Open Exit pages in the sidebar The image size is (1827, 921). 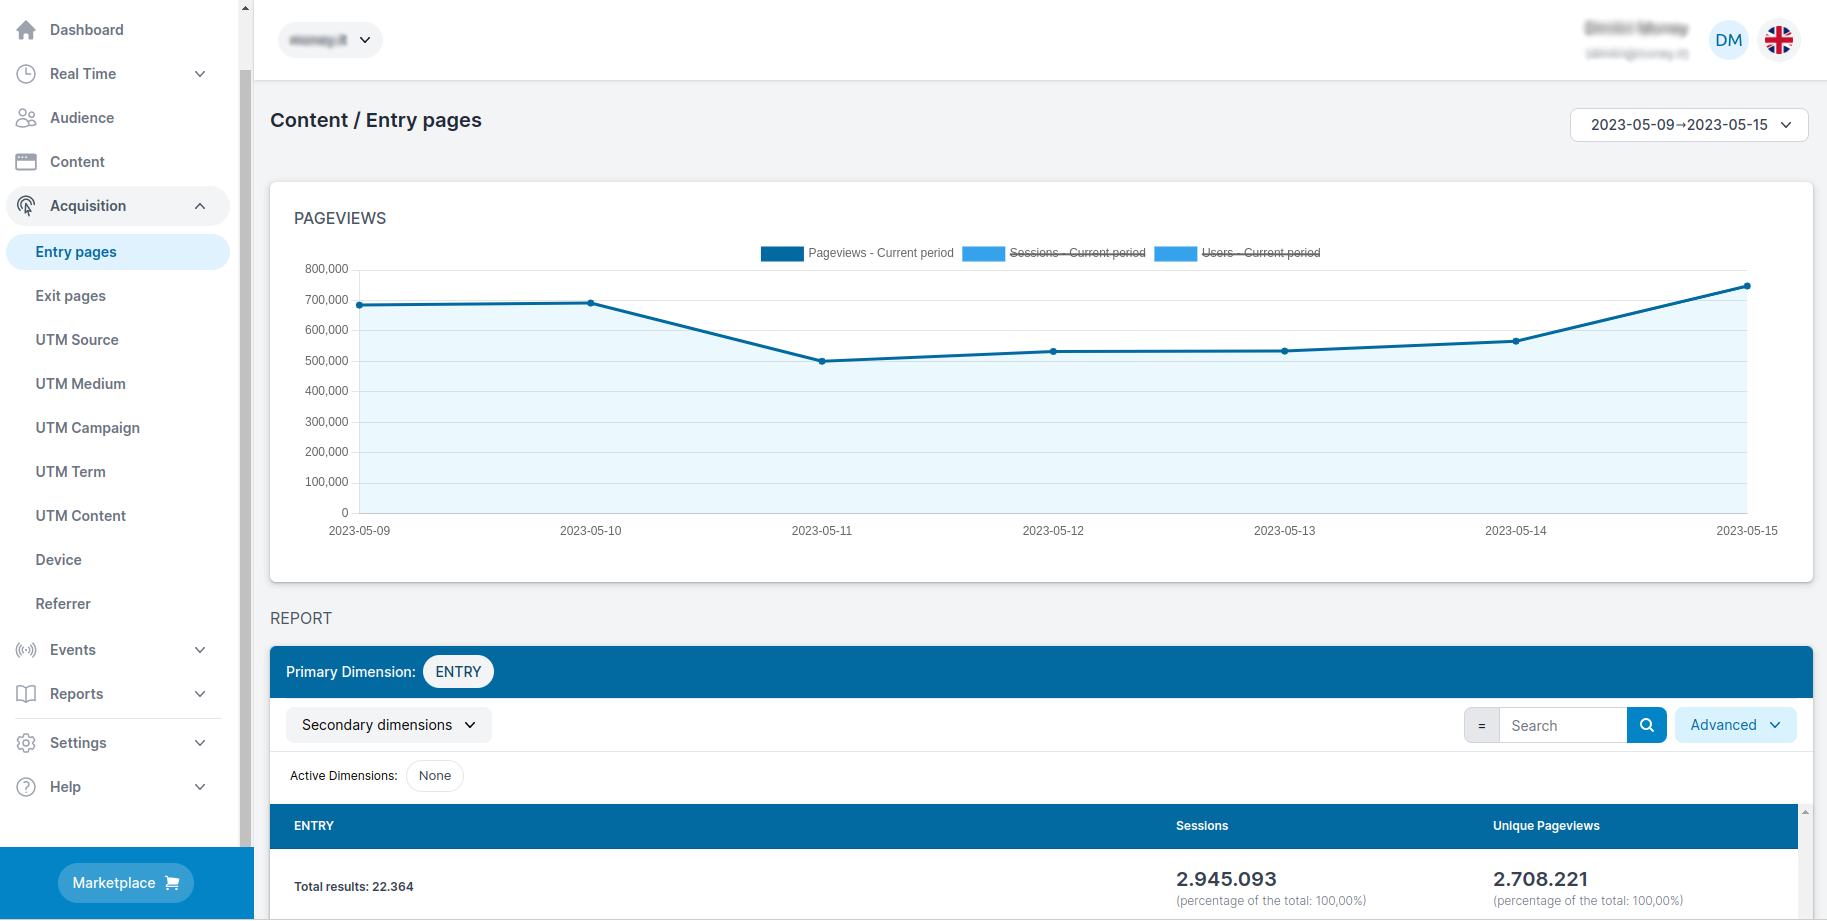click(x=71, y=296)
